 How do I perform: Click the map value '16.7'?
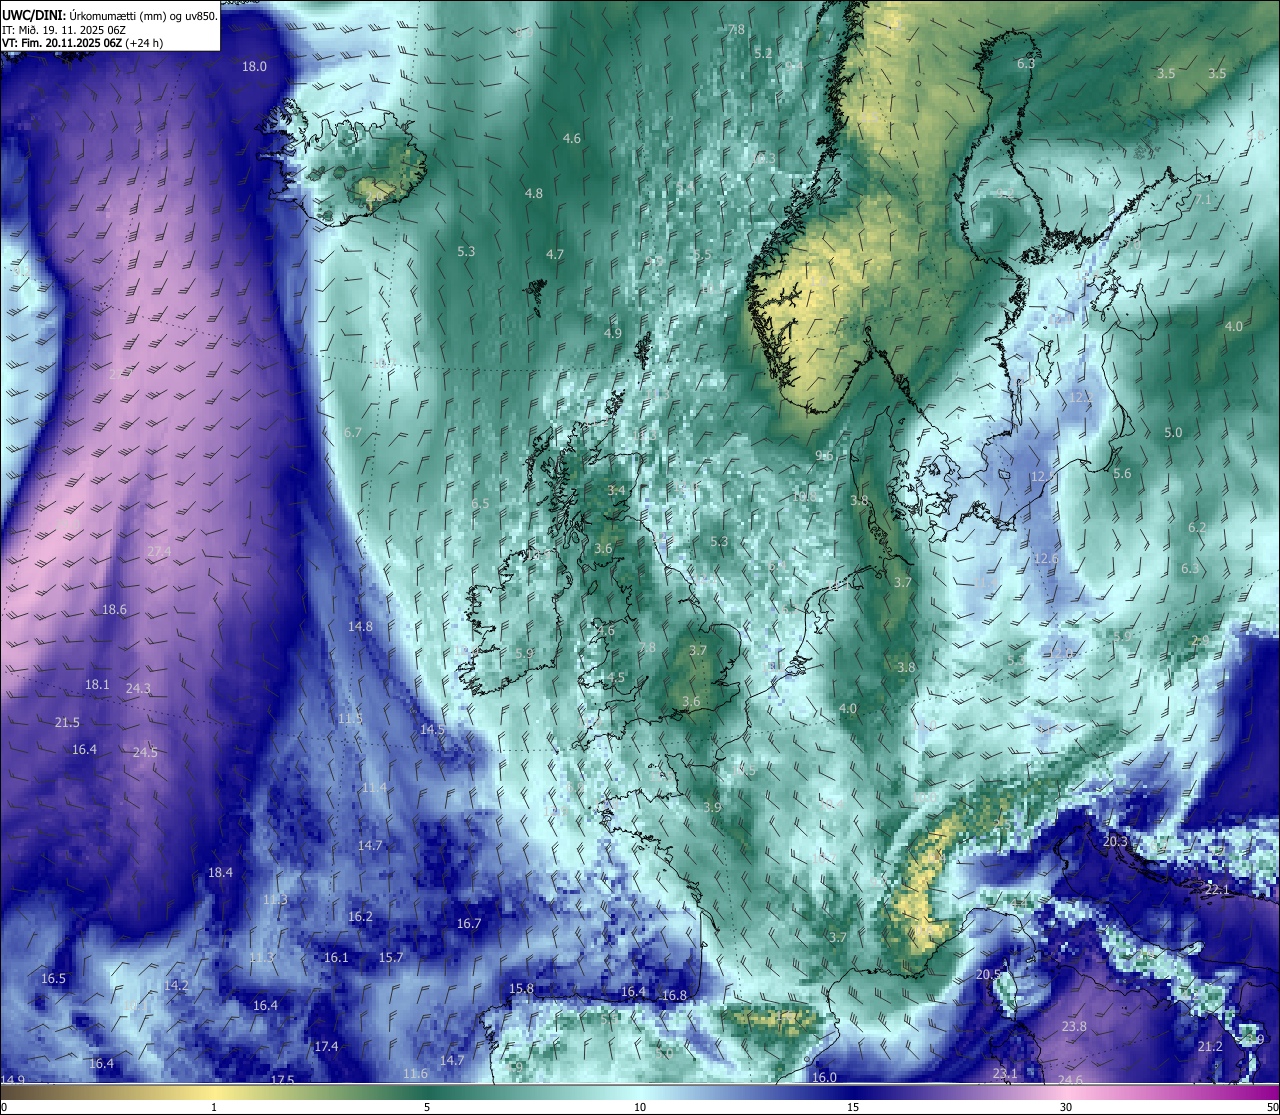tap(469, 924)
